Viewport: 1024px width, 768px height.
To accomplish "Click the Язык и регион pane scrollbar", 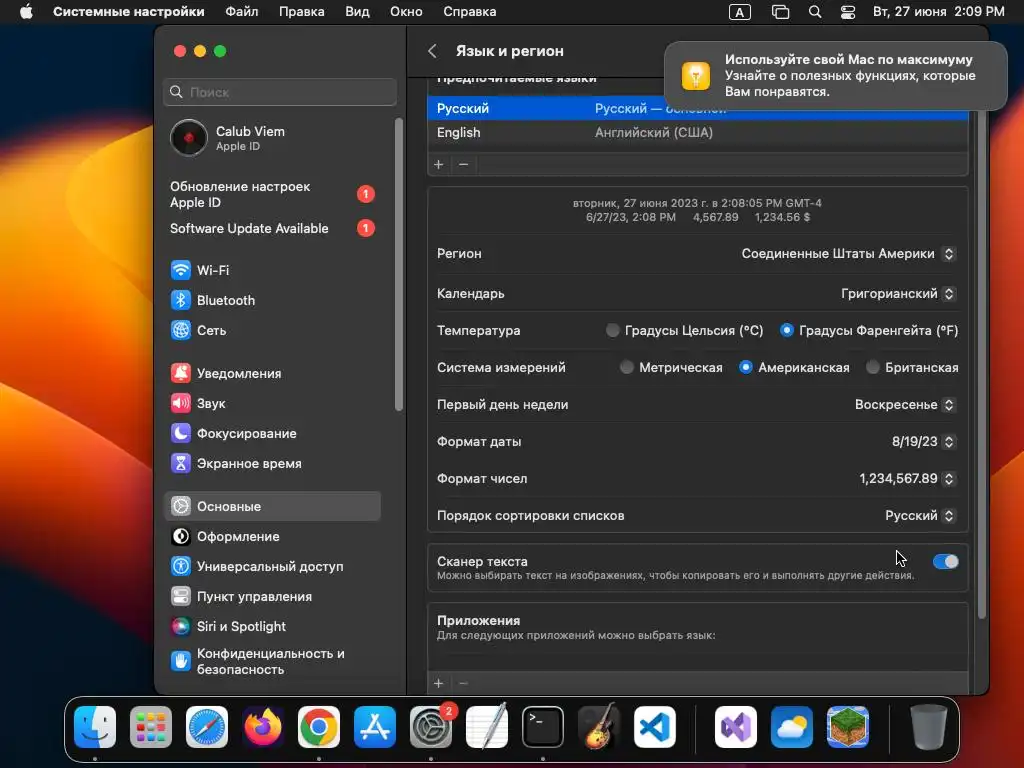I will pyautogui.click(x=982, y=364).
